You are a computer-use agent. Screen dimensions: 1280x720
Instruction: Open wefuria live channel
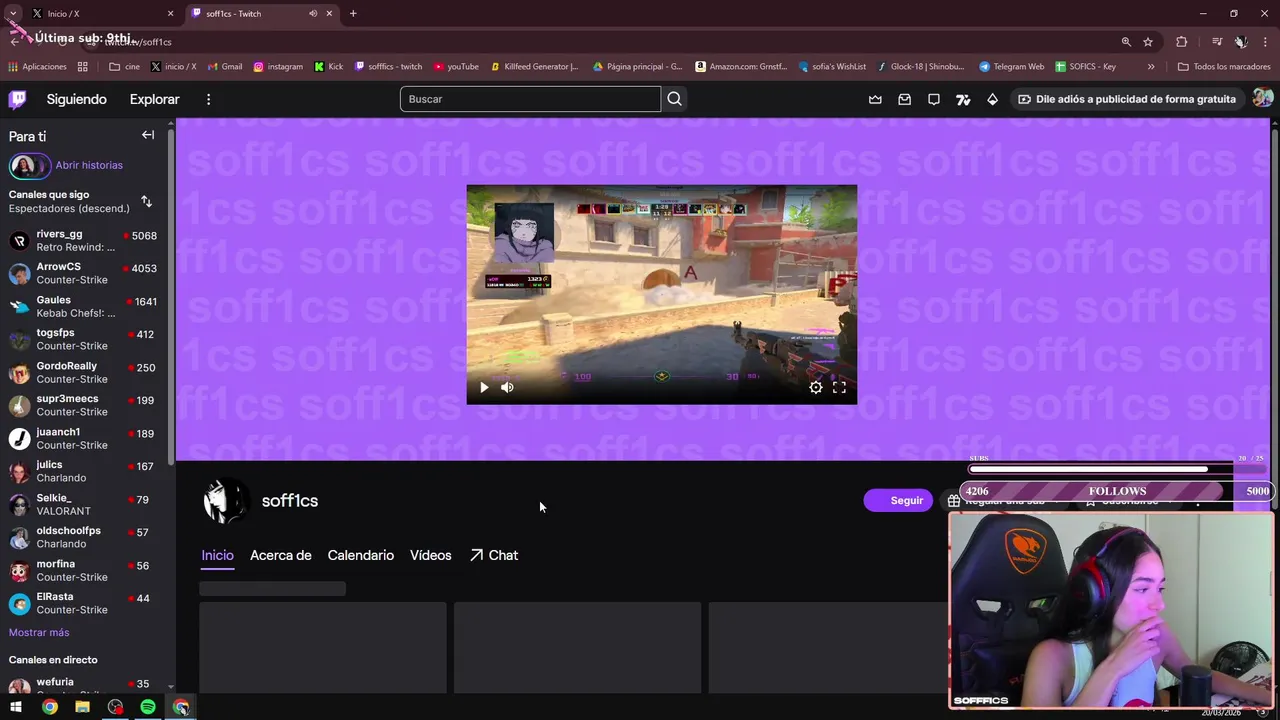click(x=84, y=684)
